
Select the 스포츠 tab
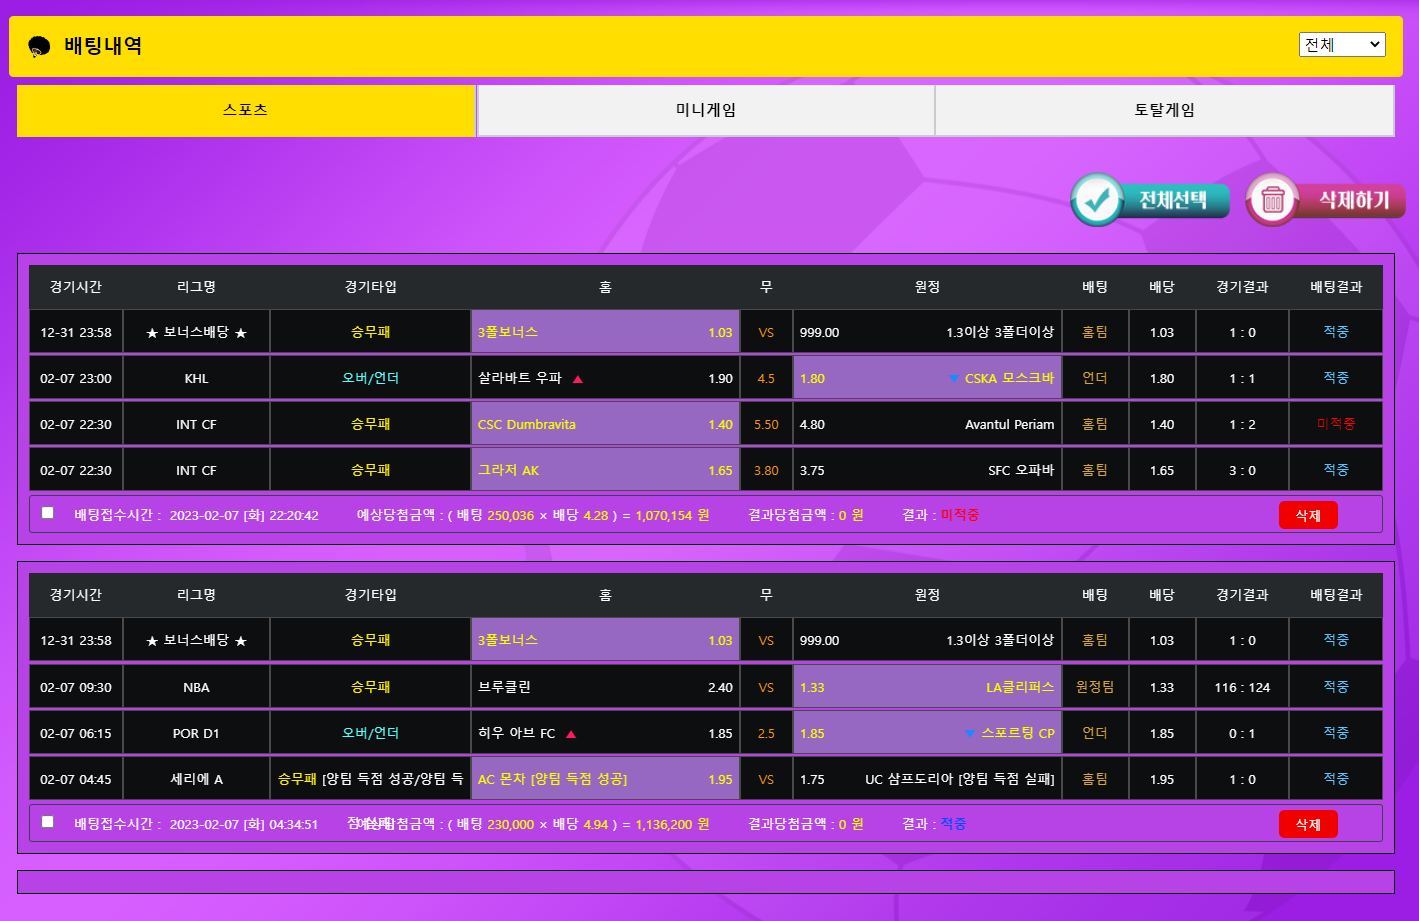coord(245,110)
